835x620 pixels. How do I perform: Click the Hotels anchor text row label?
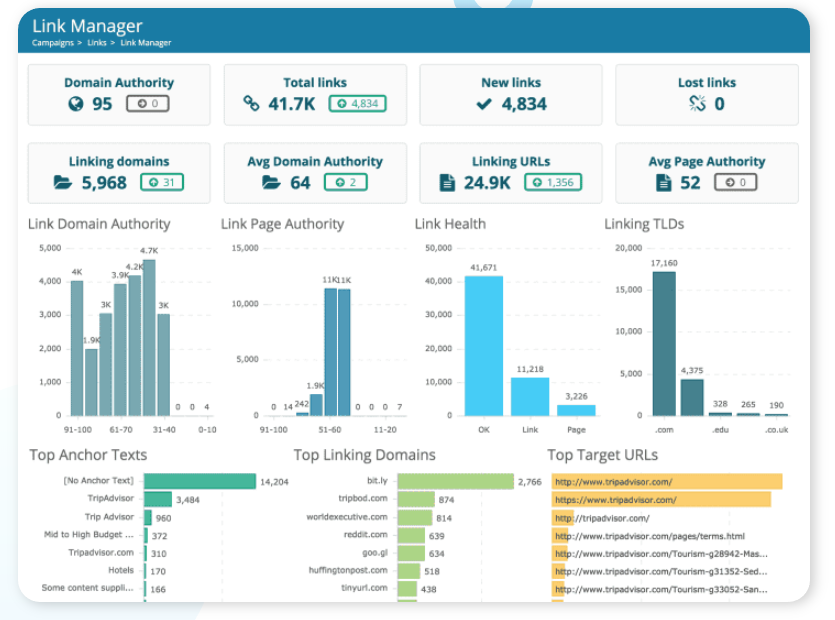pyautogui.click(x=121, y=570)
